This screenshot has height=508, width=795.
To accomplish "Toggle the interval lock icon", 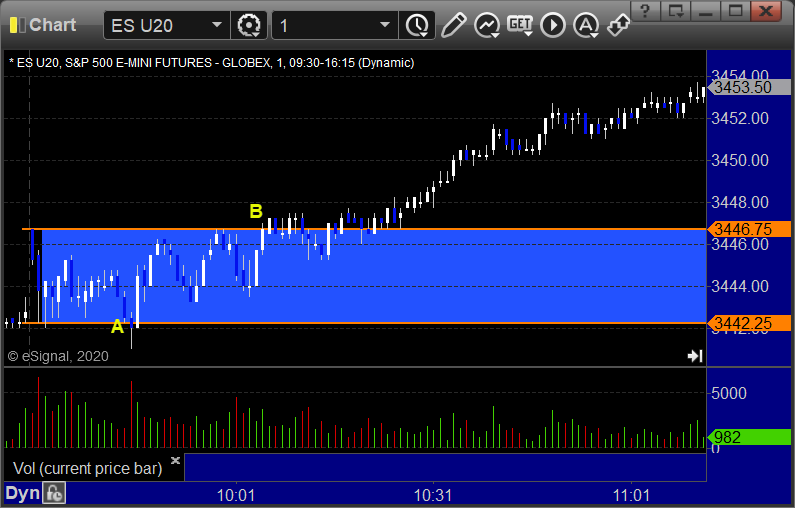I will click(x=54, y=493).
